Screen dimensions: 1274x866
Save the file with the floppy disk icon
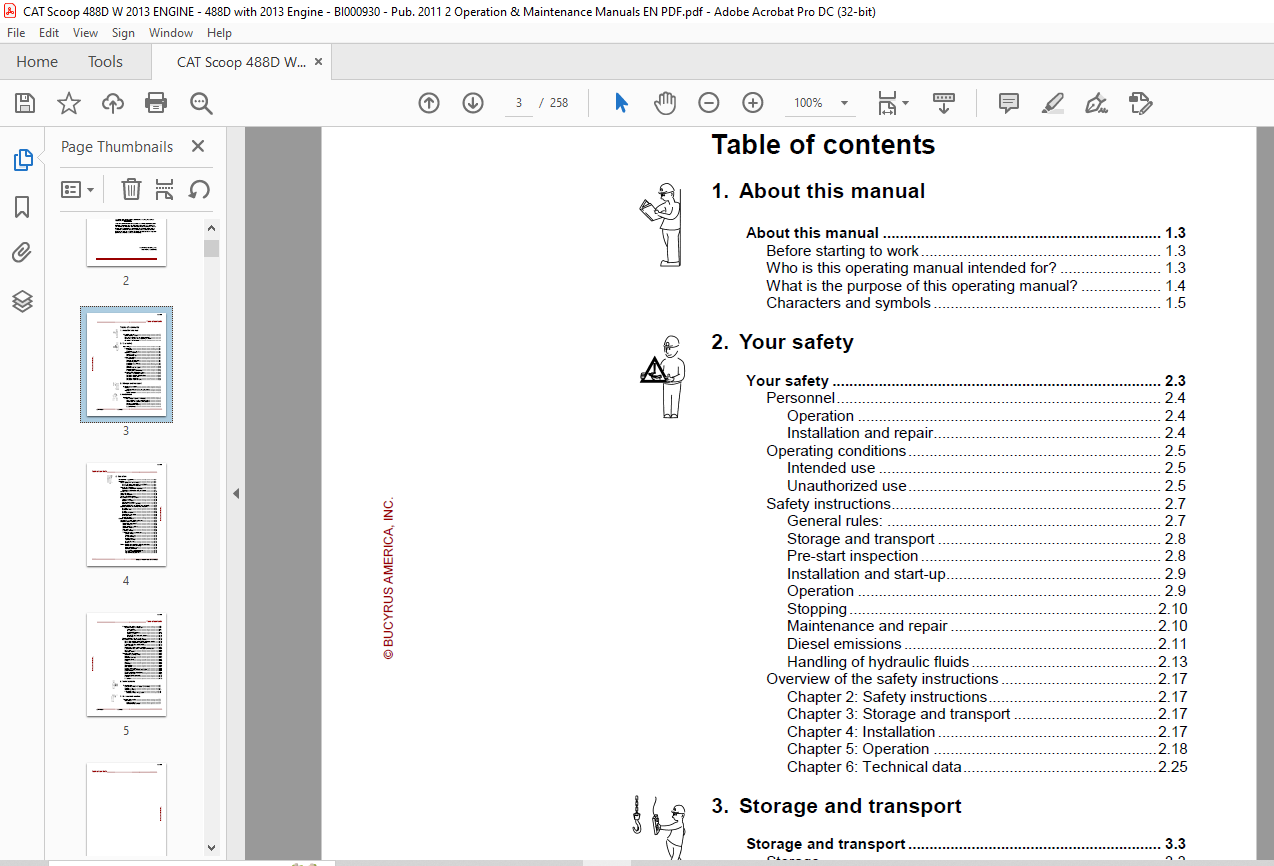click(x=25, y=102)
